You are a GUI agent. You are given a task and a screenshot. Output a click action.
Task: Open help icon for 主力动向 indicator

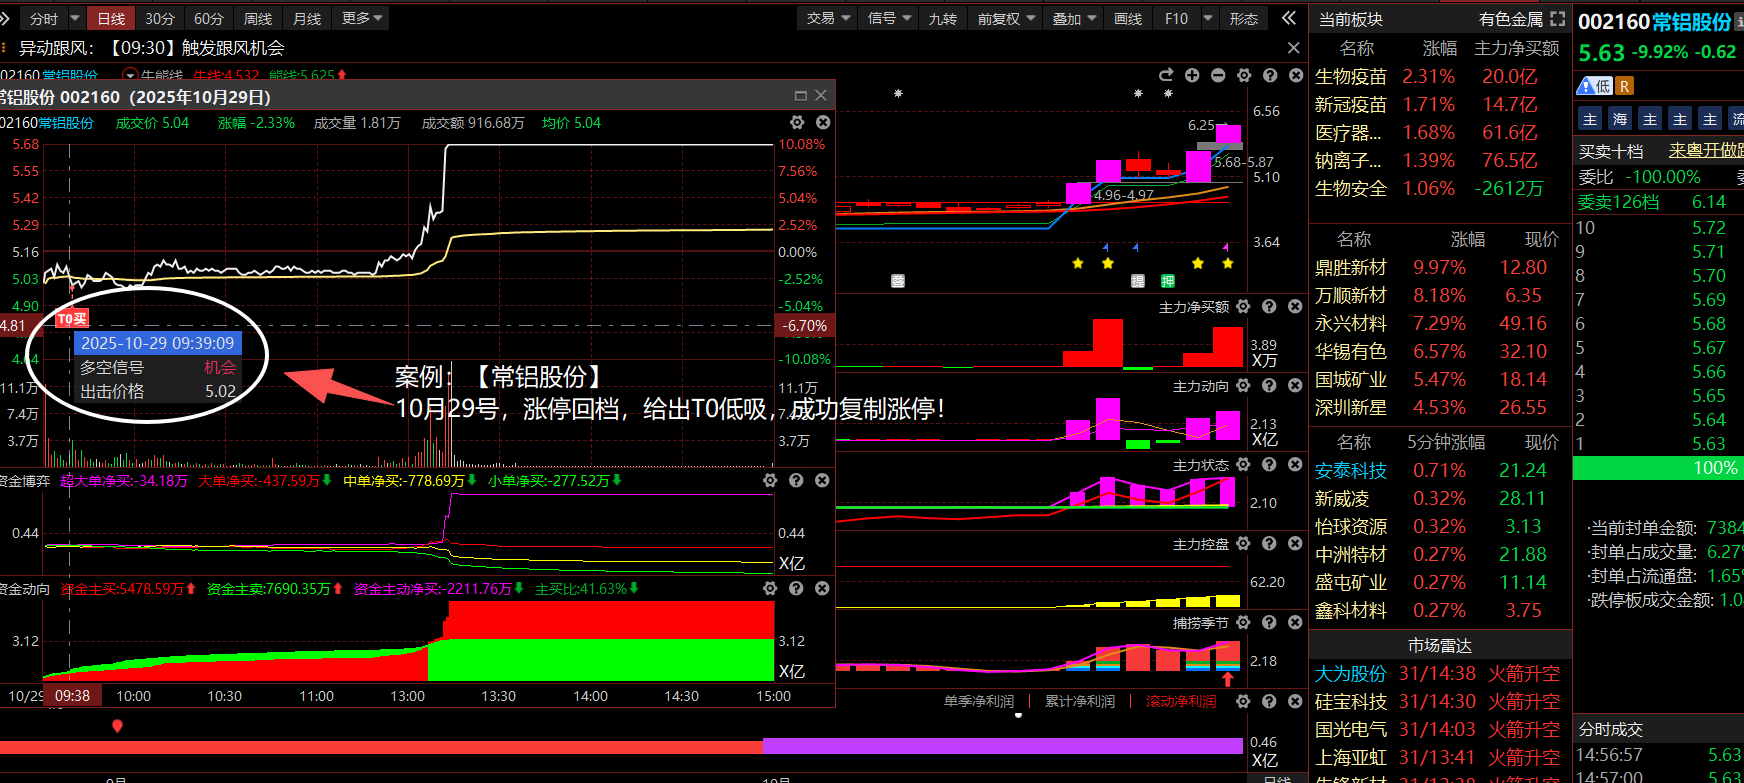(1269, 386)
